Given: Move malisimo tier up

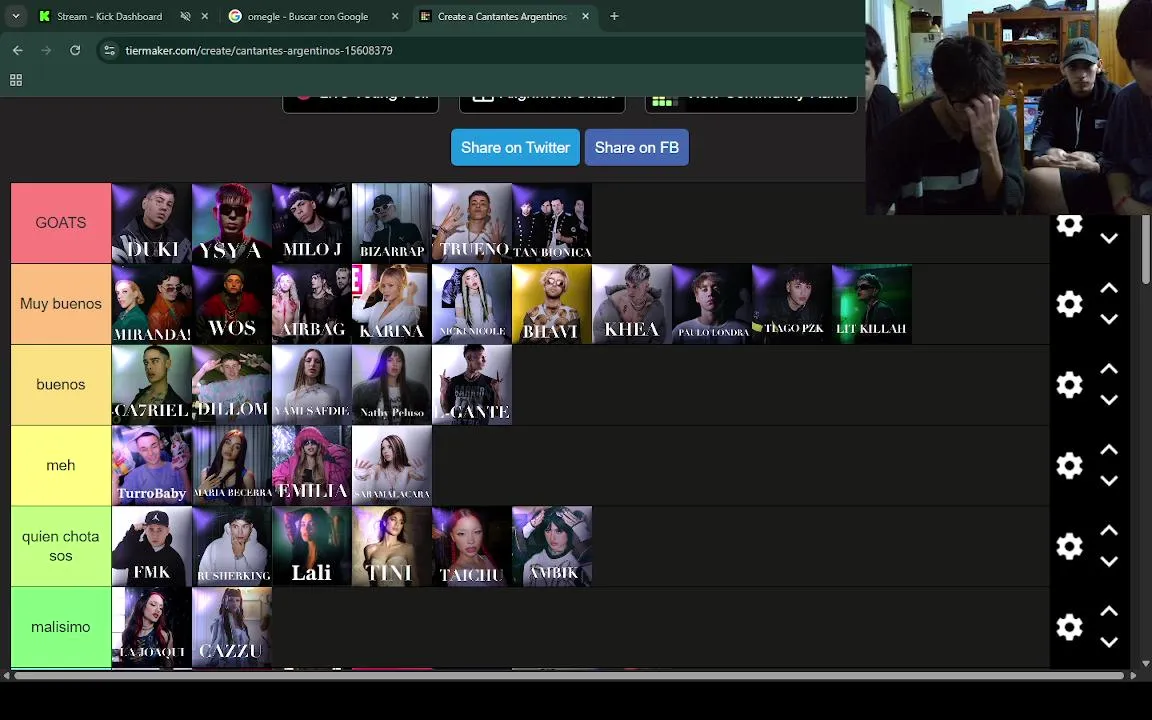Looking at the screenshot, I should click(x=1109, y=611).
